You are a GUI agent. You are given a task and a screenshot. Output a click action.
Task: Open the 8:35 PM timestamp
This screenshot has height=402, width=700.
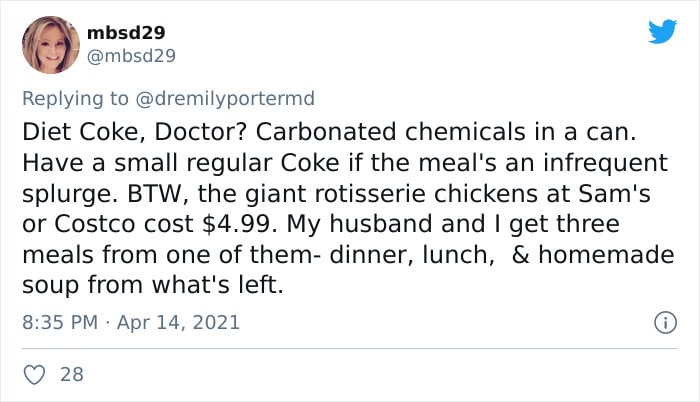[60, 322]
